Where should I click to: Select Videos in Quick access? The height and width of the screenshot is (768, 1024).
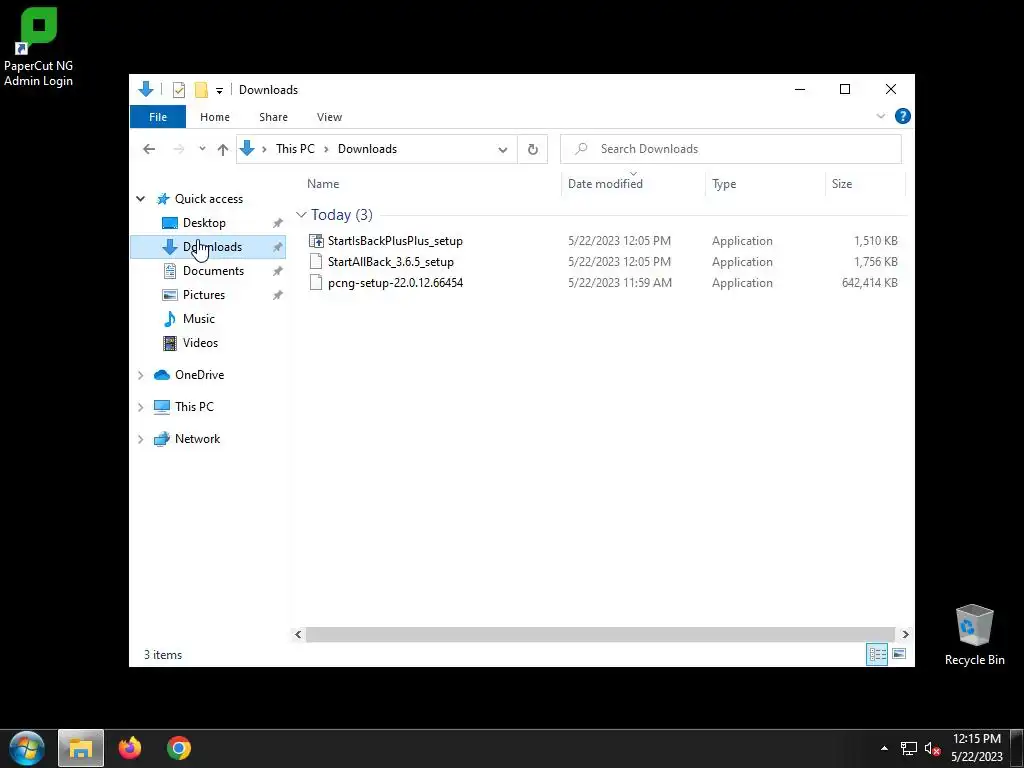[x=200, y=343]
